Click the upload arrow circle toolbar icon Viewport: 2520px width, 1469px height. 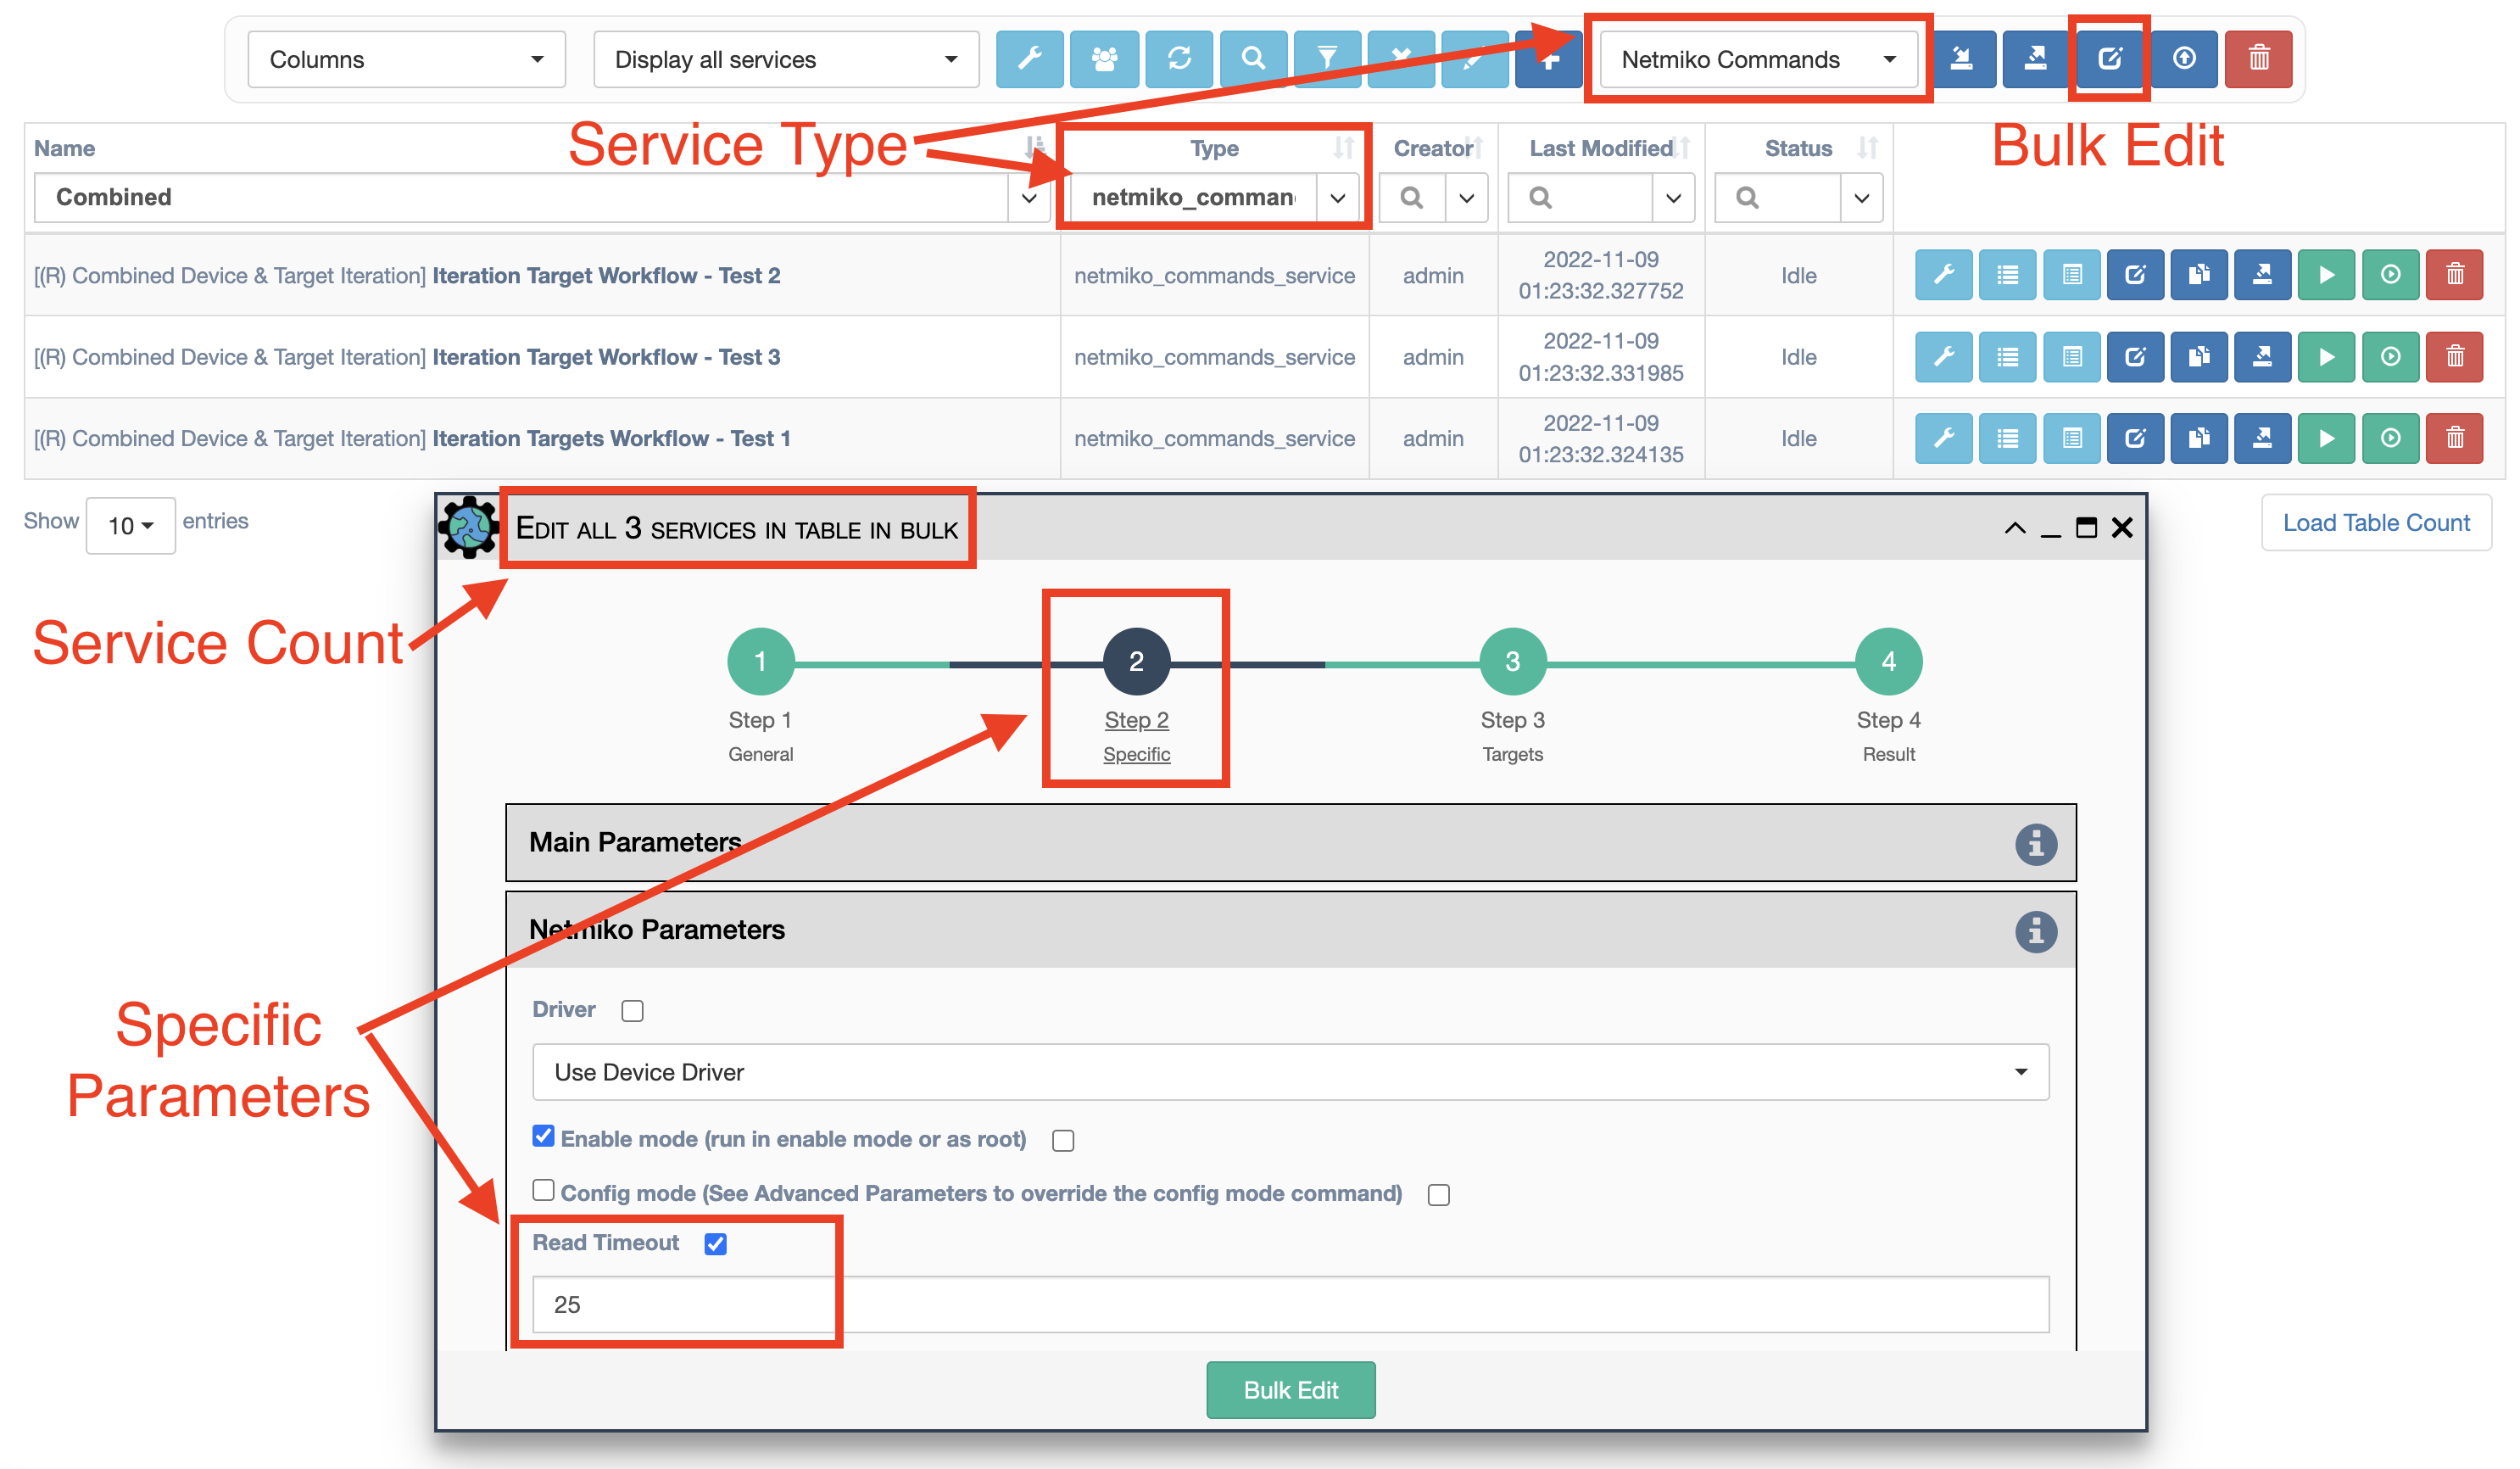(2184, 59)
